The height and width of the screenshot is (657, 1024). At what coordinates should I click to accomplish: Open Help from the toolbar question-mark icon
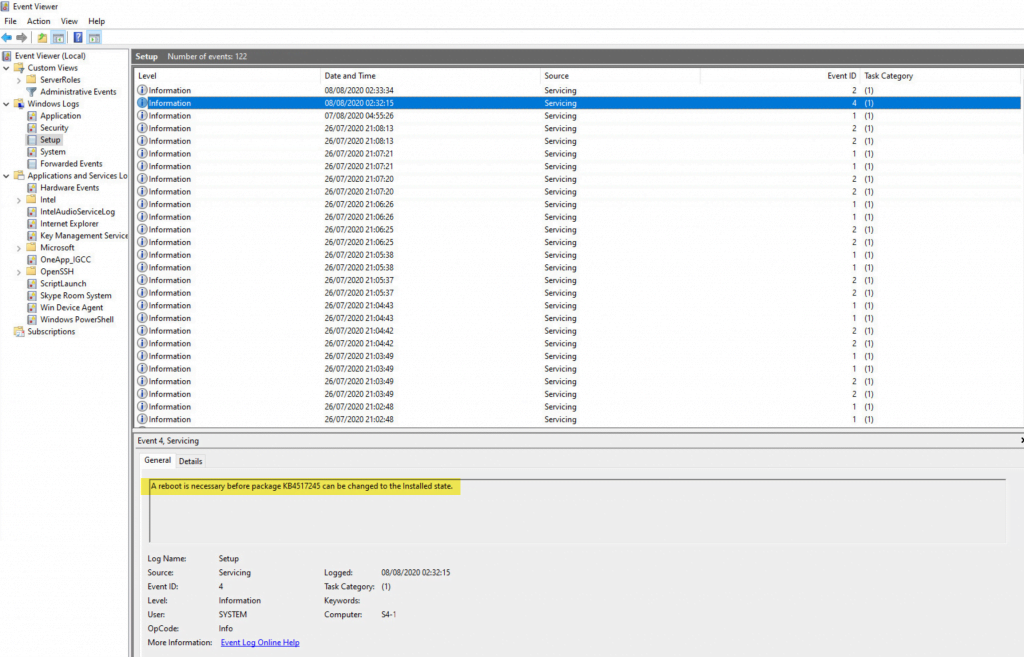tap(78, 38)
